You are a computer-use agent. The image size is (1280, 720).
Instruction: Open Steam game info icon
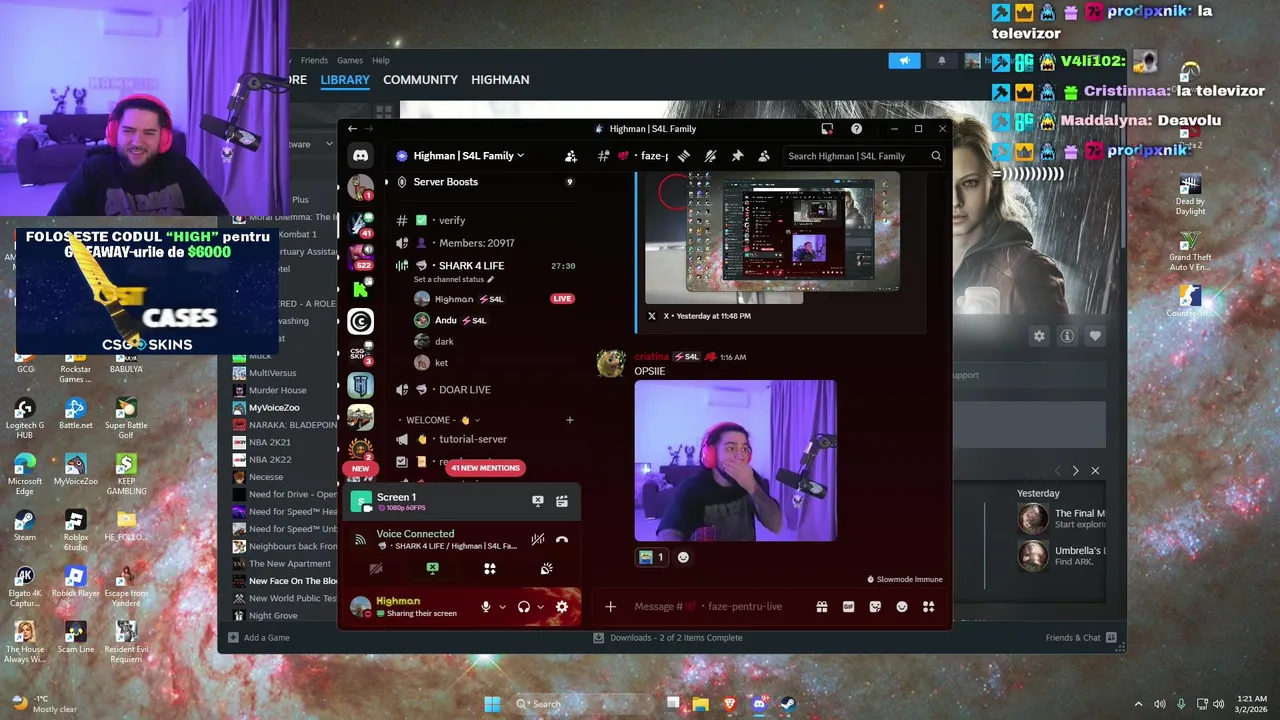[1067, 337]
